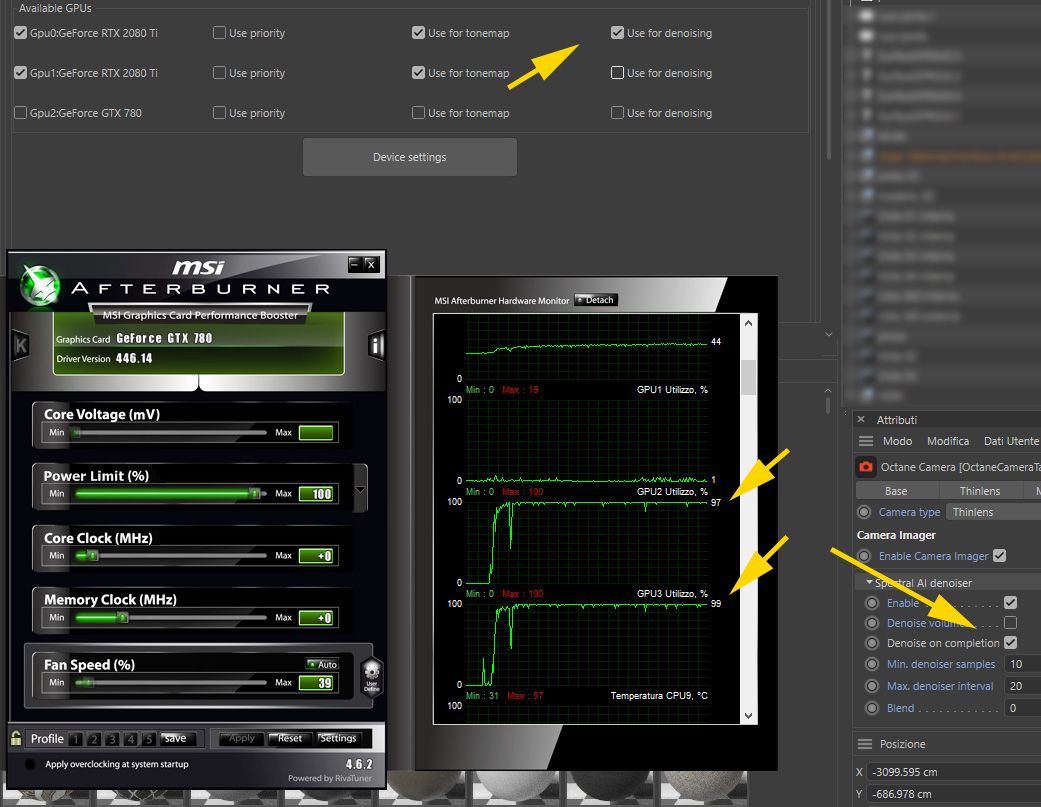The height and width of the screenshot is (807, 1041).
Task: Click the Device settings button
Action: coord(410,157)
